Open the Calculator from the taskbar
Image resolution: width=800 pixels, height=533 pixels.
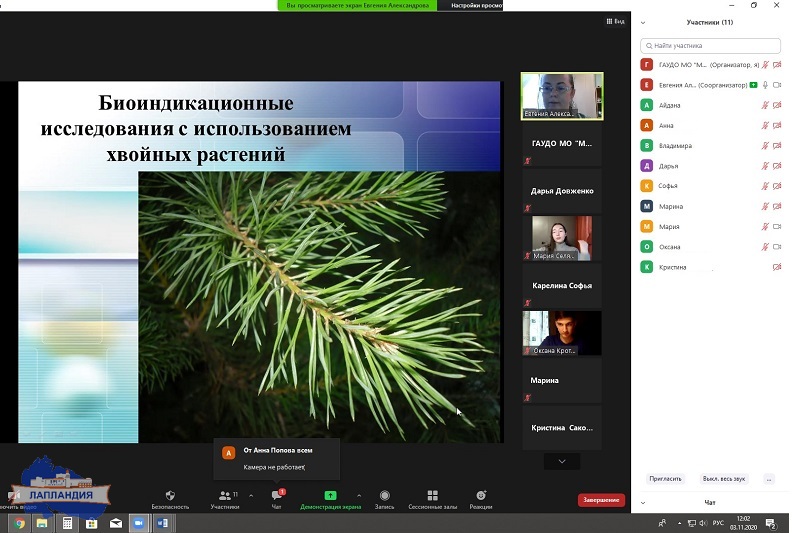pos(67,523)
